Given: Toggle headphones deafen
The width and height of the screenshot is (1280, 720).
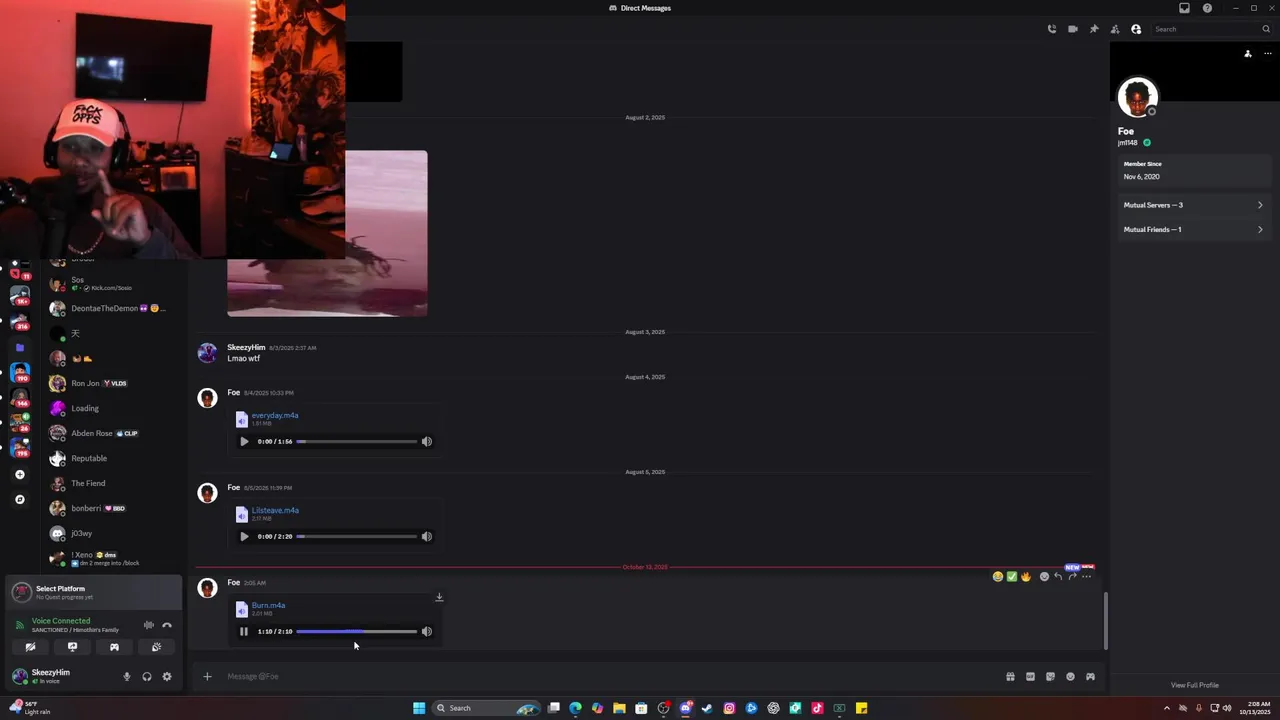Looking at the screenshot, I should coord(147,677).
